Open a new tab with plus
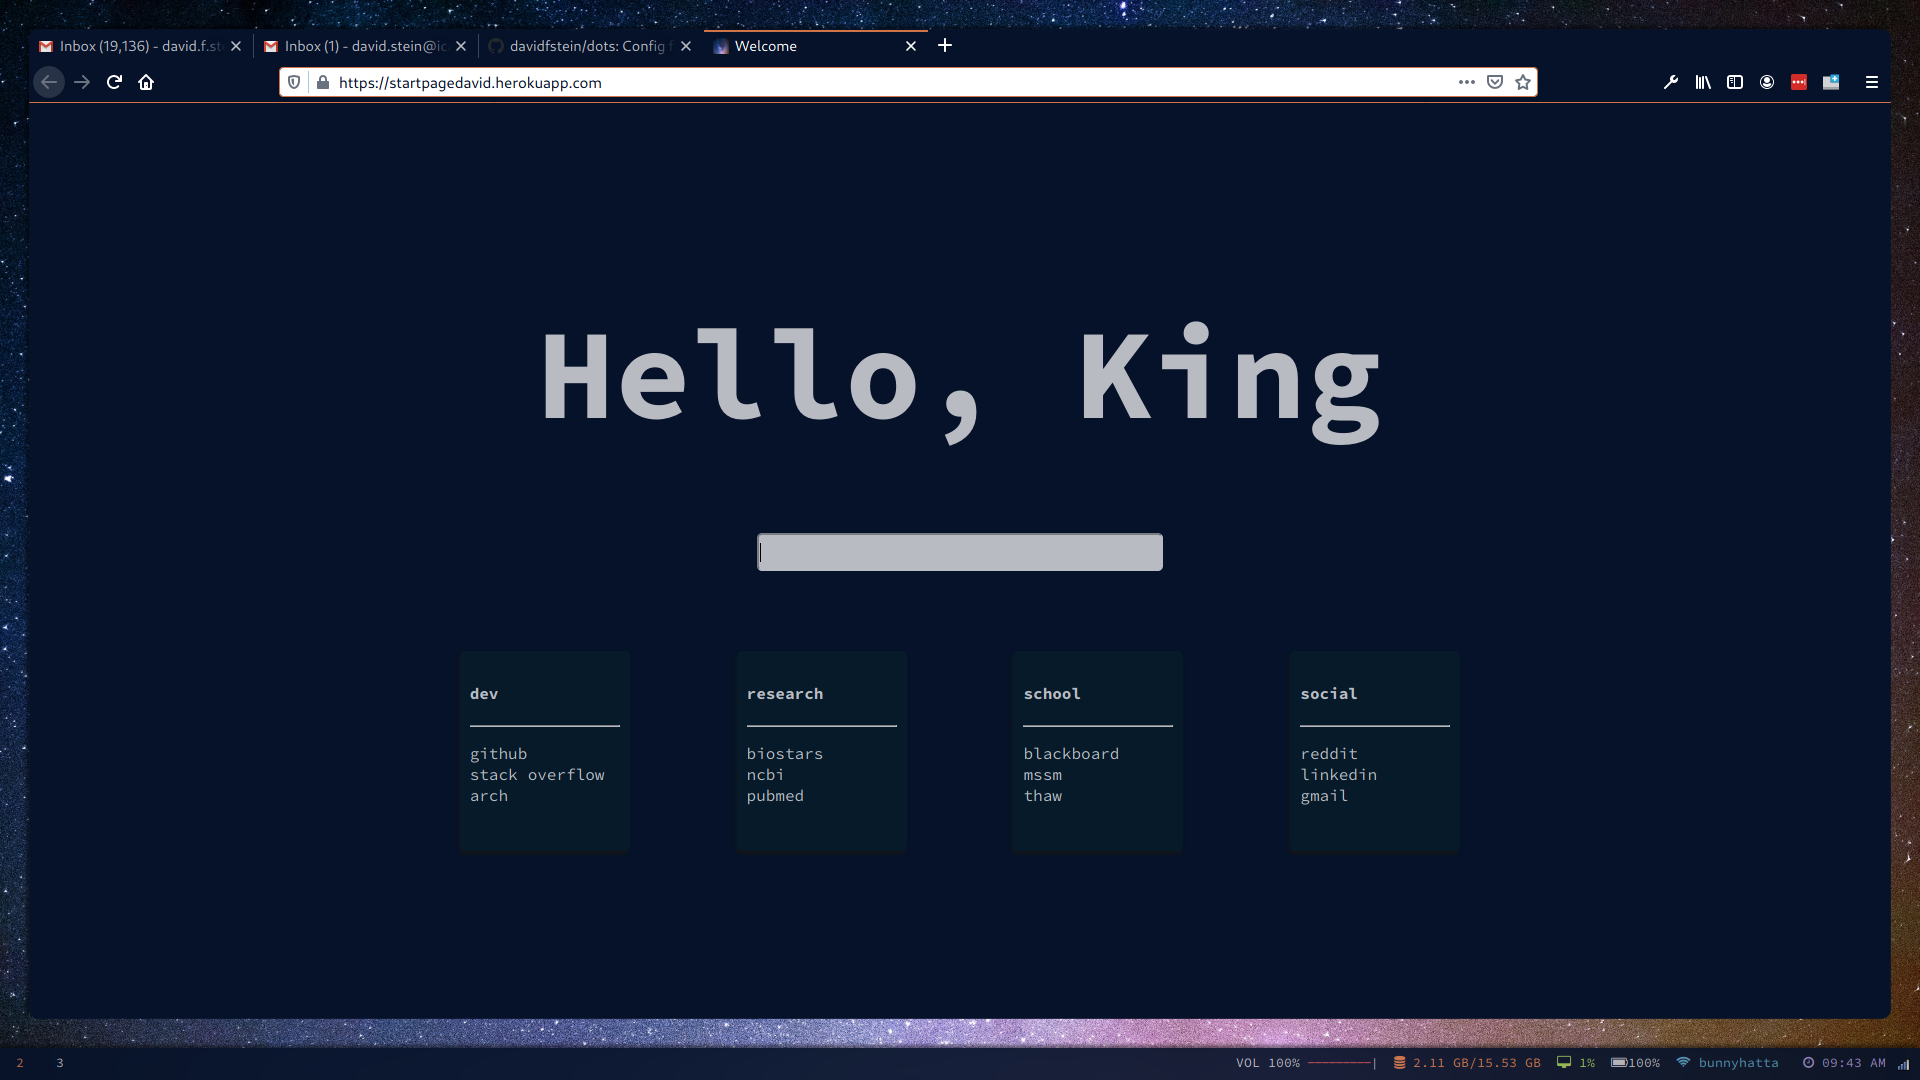The height and width of the screenshot is (1080, 1920). (x=945, y=45)
